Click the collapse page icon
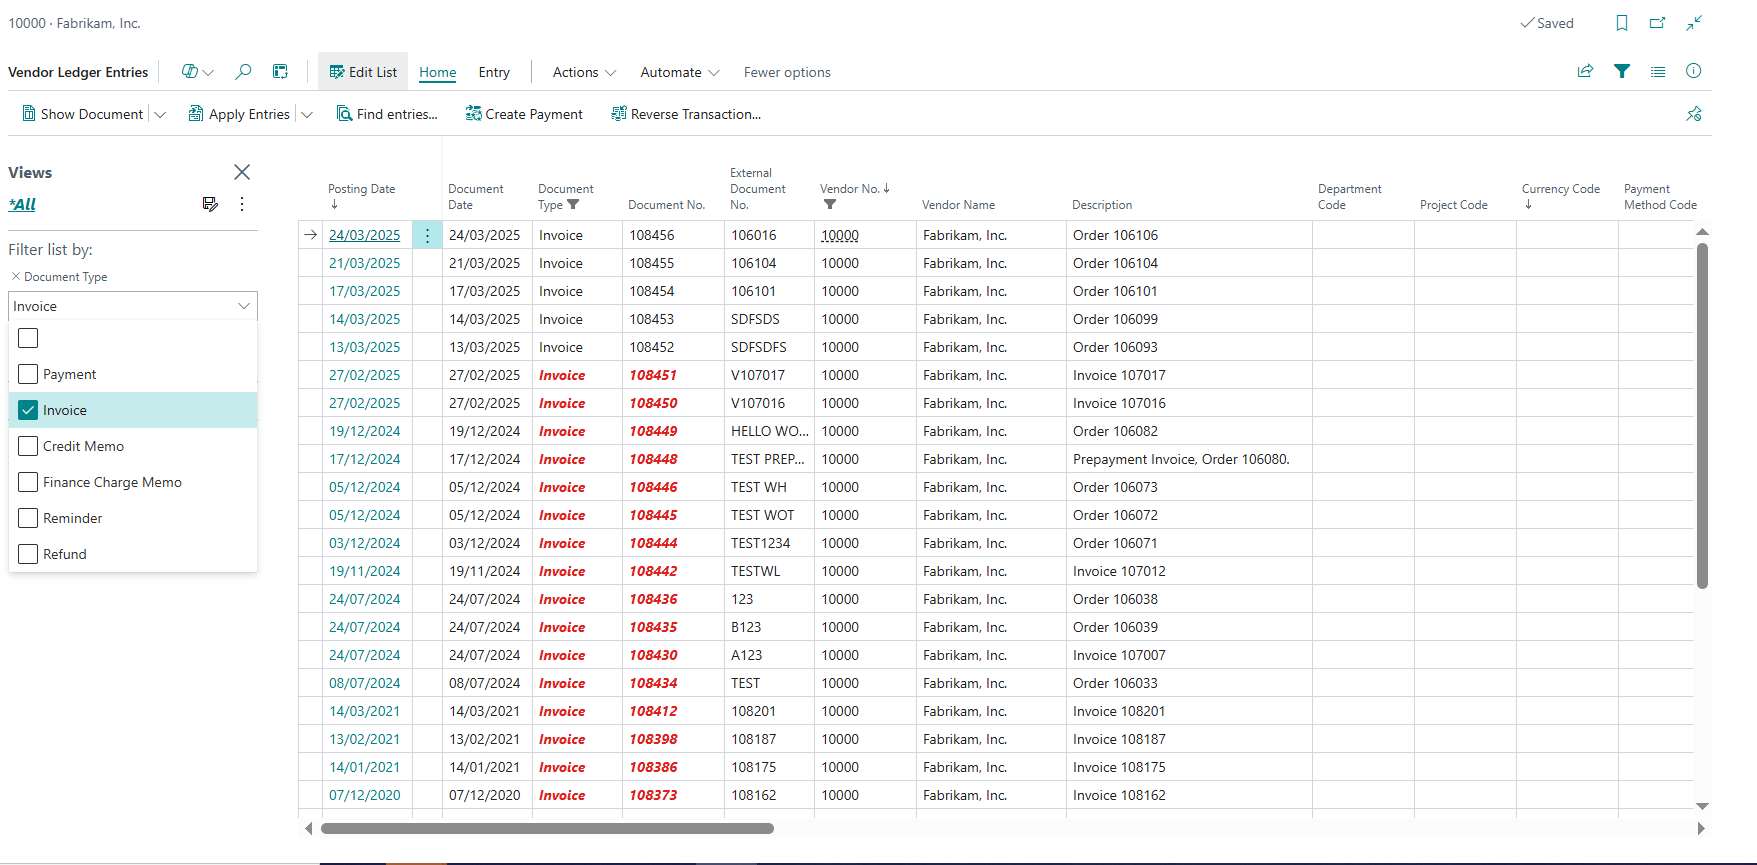 (x=1694, y=23)
